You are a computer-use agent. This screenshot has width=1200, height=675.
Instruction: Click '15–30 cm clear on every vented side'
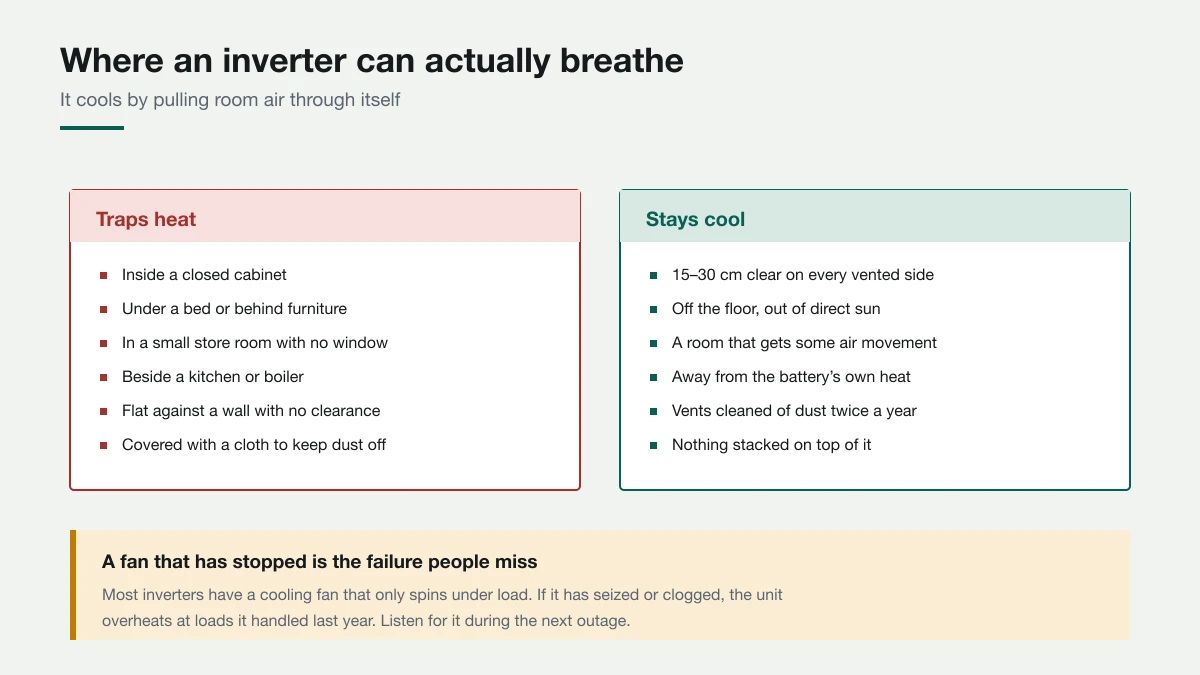pos(803,275)
